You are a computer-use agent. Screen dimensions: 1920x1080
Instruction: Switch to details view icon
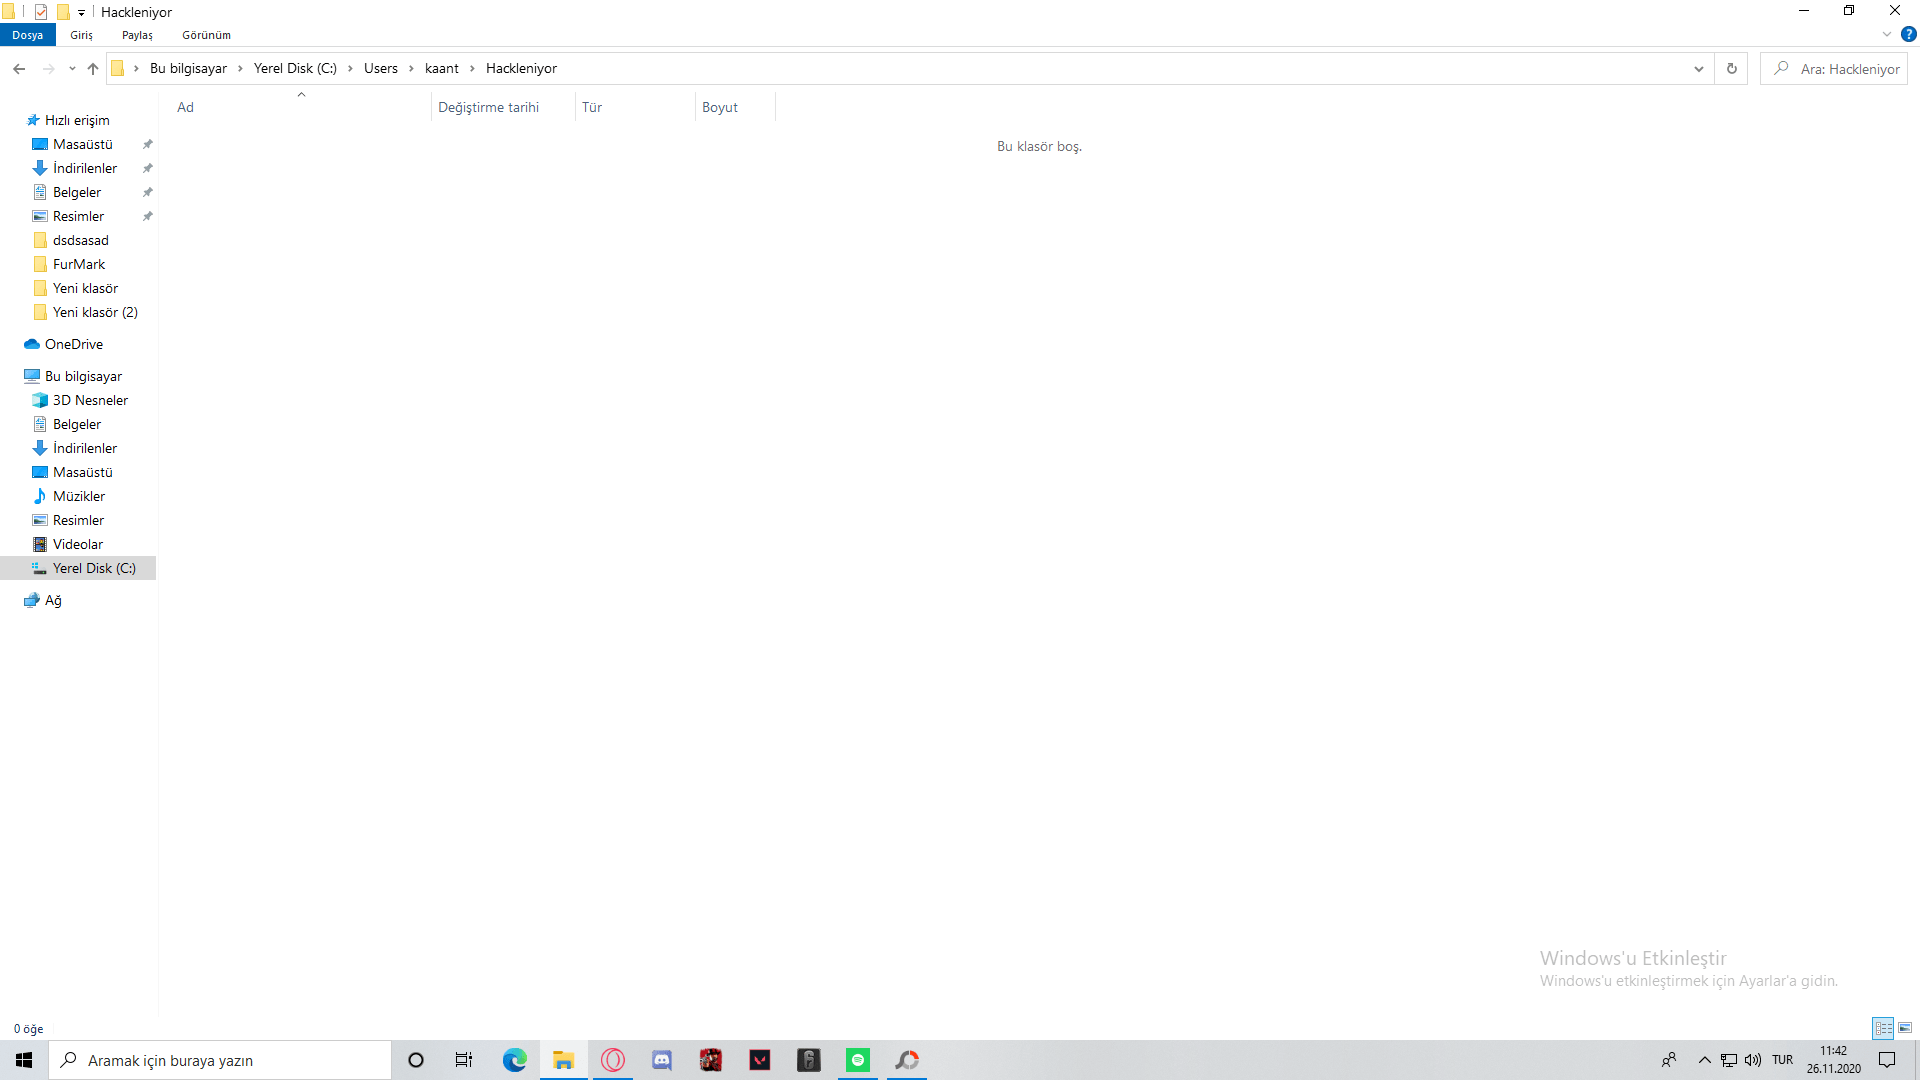[x=1883, y=1028]
